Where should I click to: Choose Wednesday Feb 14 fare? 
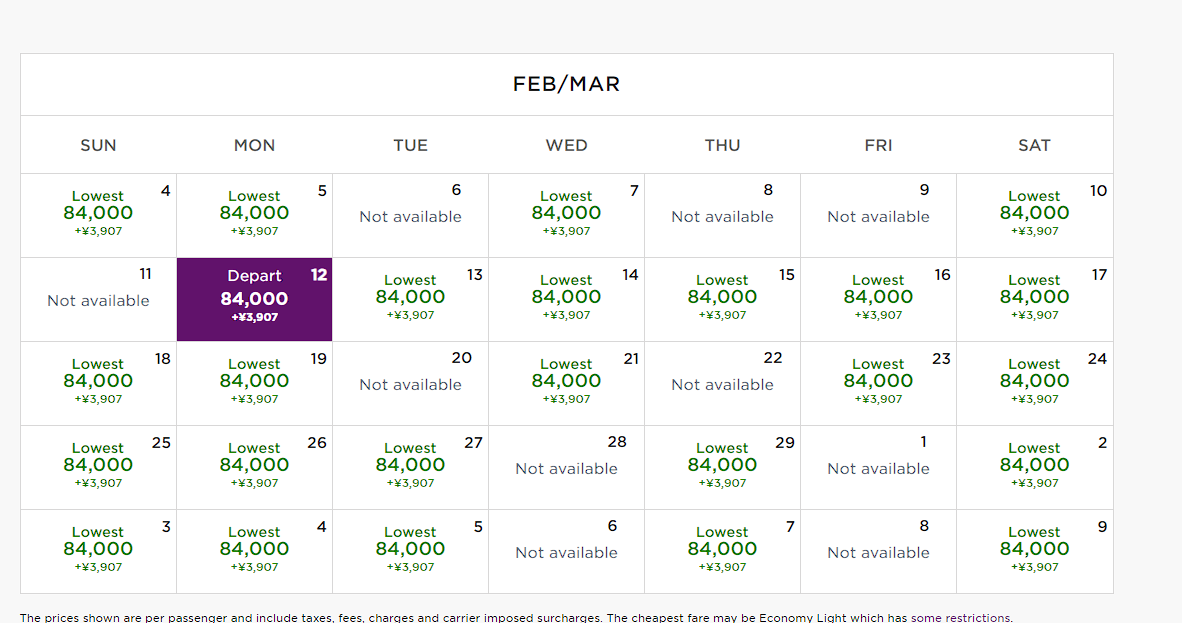(x=567, y=299)
